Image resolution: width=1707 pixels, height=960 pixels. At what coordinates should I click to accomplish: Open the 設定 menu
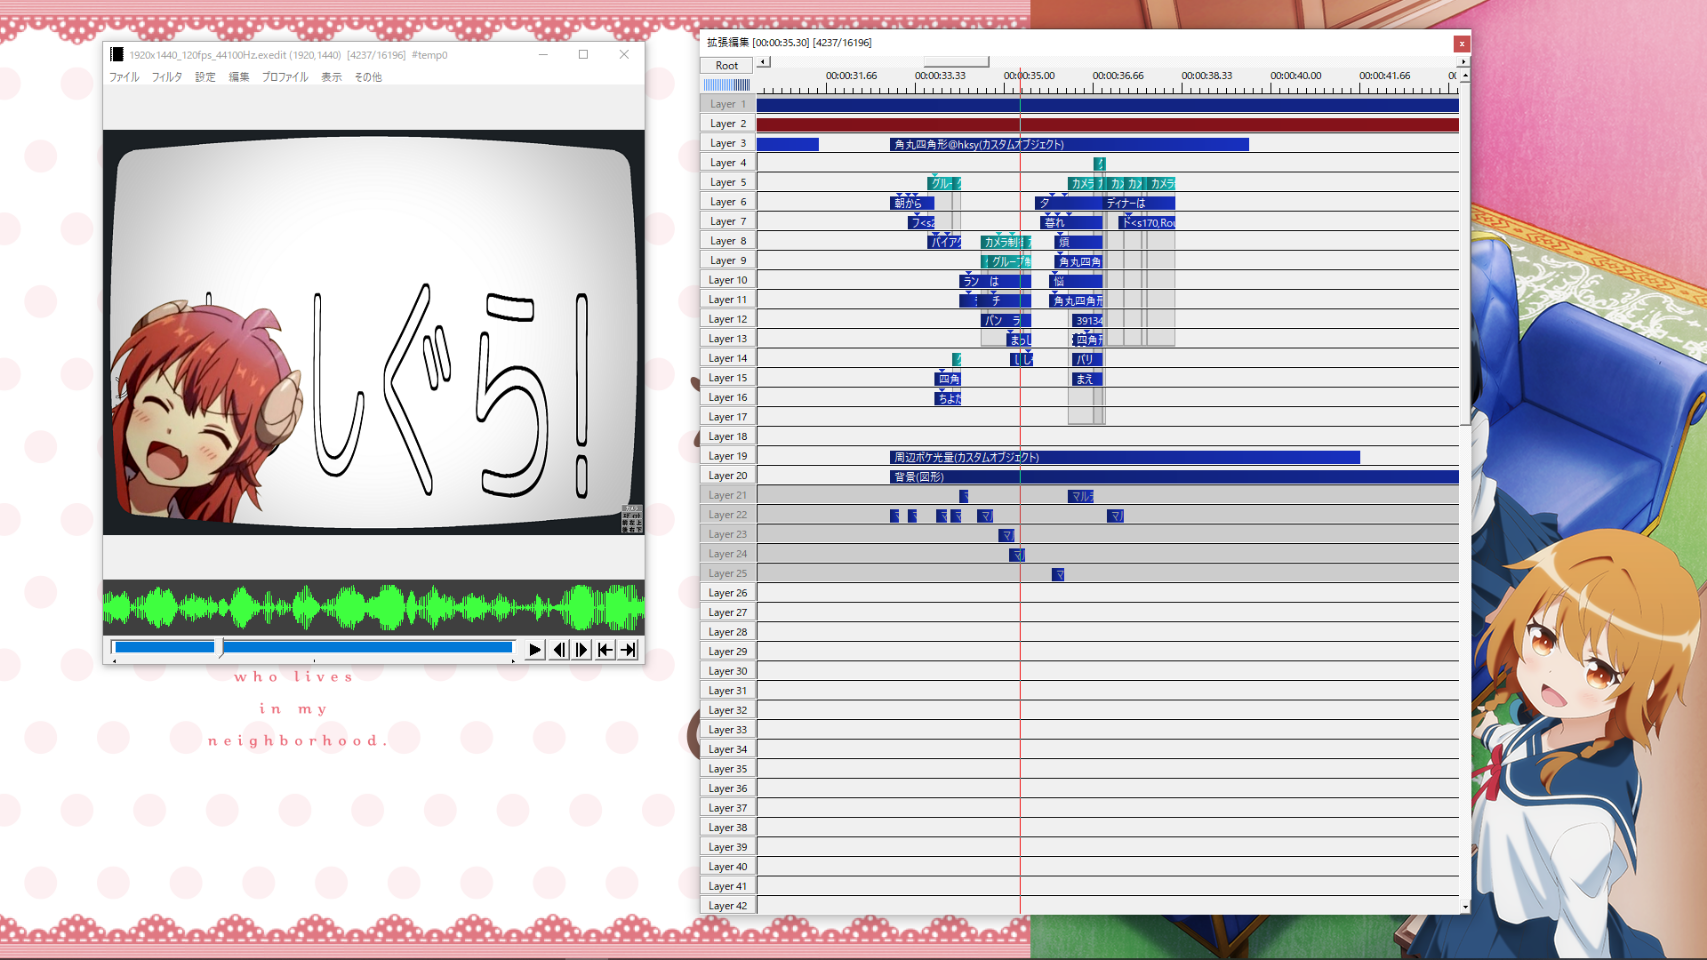click(x=205, y=77)
